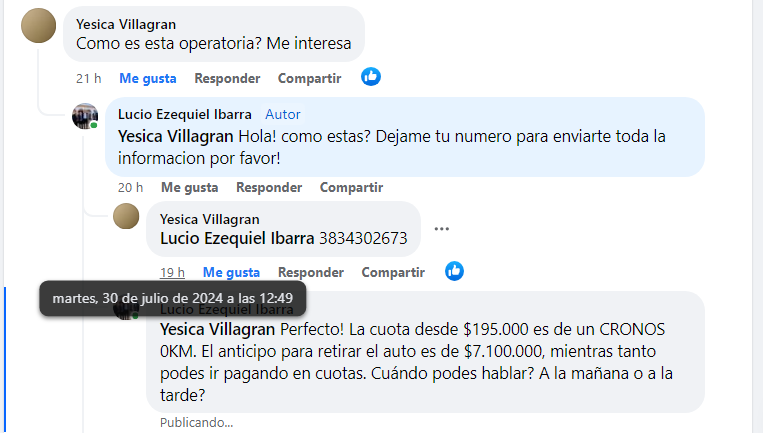The width and height of the screenshot is (763, 433).
Task: Click Compartir under the first comment
Action: click(309, 78)
